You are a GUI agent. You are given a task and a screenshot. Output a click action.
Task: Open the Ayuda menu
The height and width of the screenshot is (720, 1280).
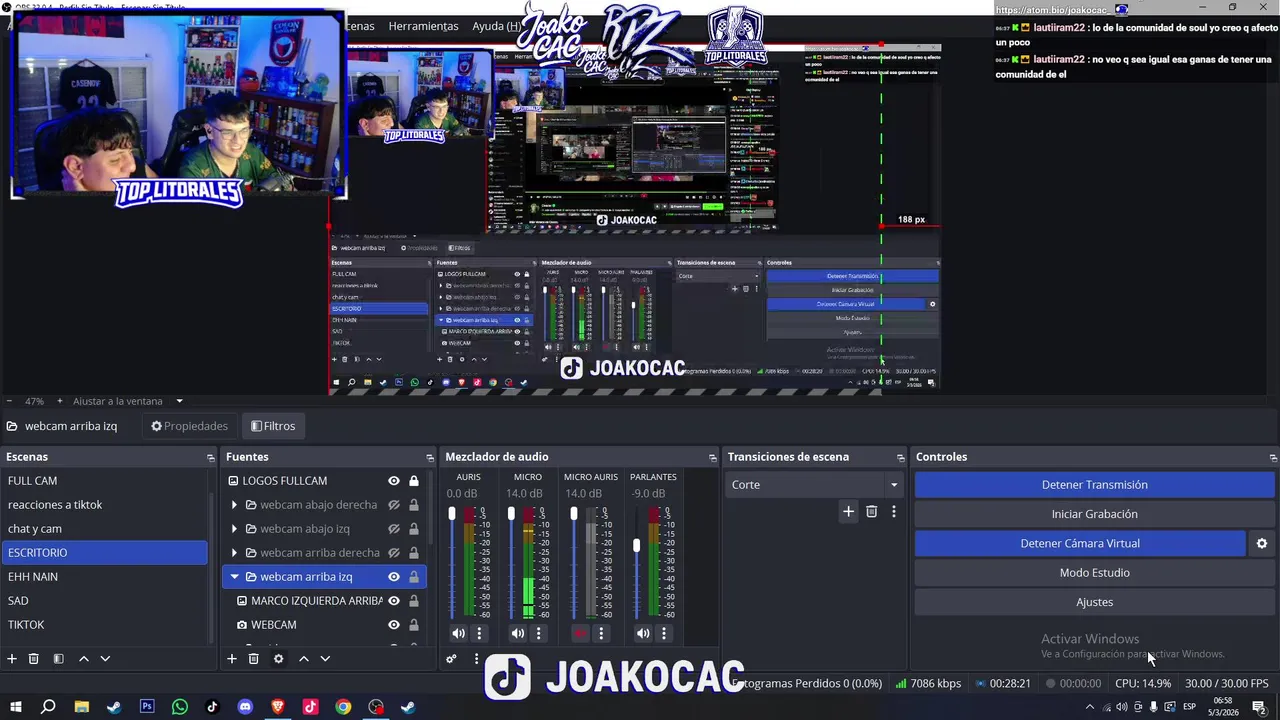(496, 26)
